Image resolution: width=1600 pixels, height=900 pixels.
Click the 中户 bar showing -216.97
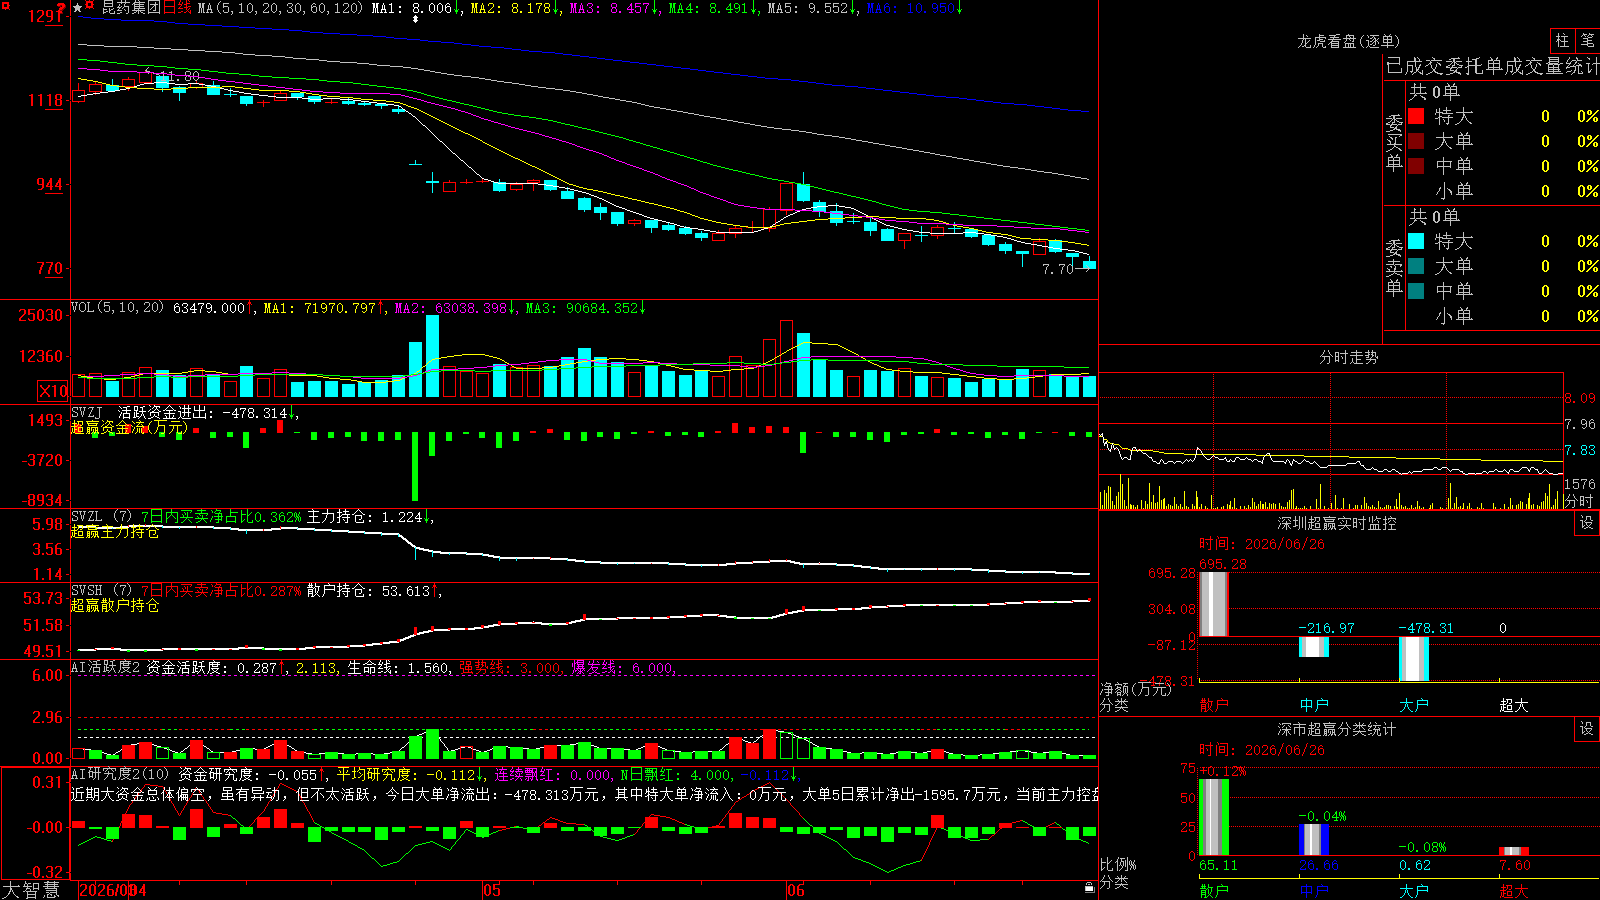click(1314, 647)
